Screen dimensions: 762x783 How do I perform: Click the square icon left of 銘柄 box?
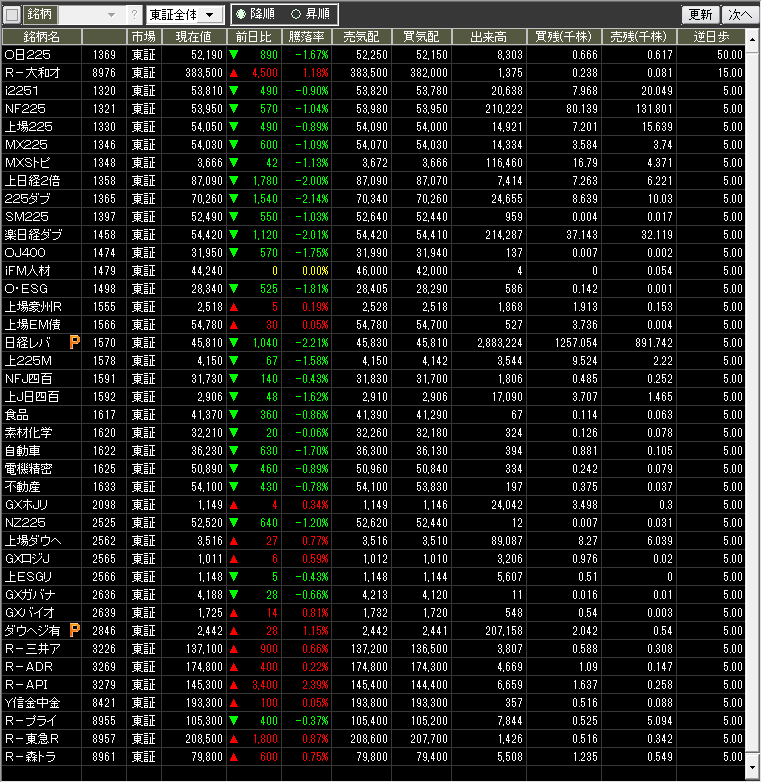click(12, 15)
